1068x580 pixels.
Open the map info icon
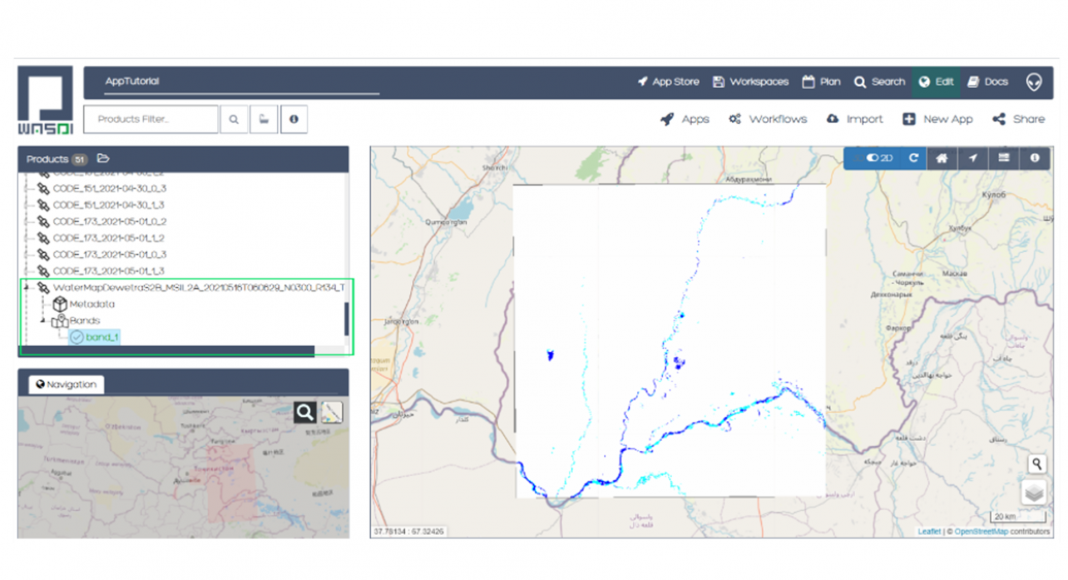tap(1034, 158)
